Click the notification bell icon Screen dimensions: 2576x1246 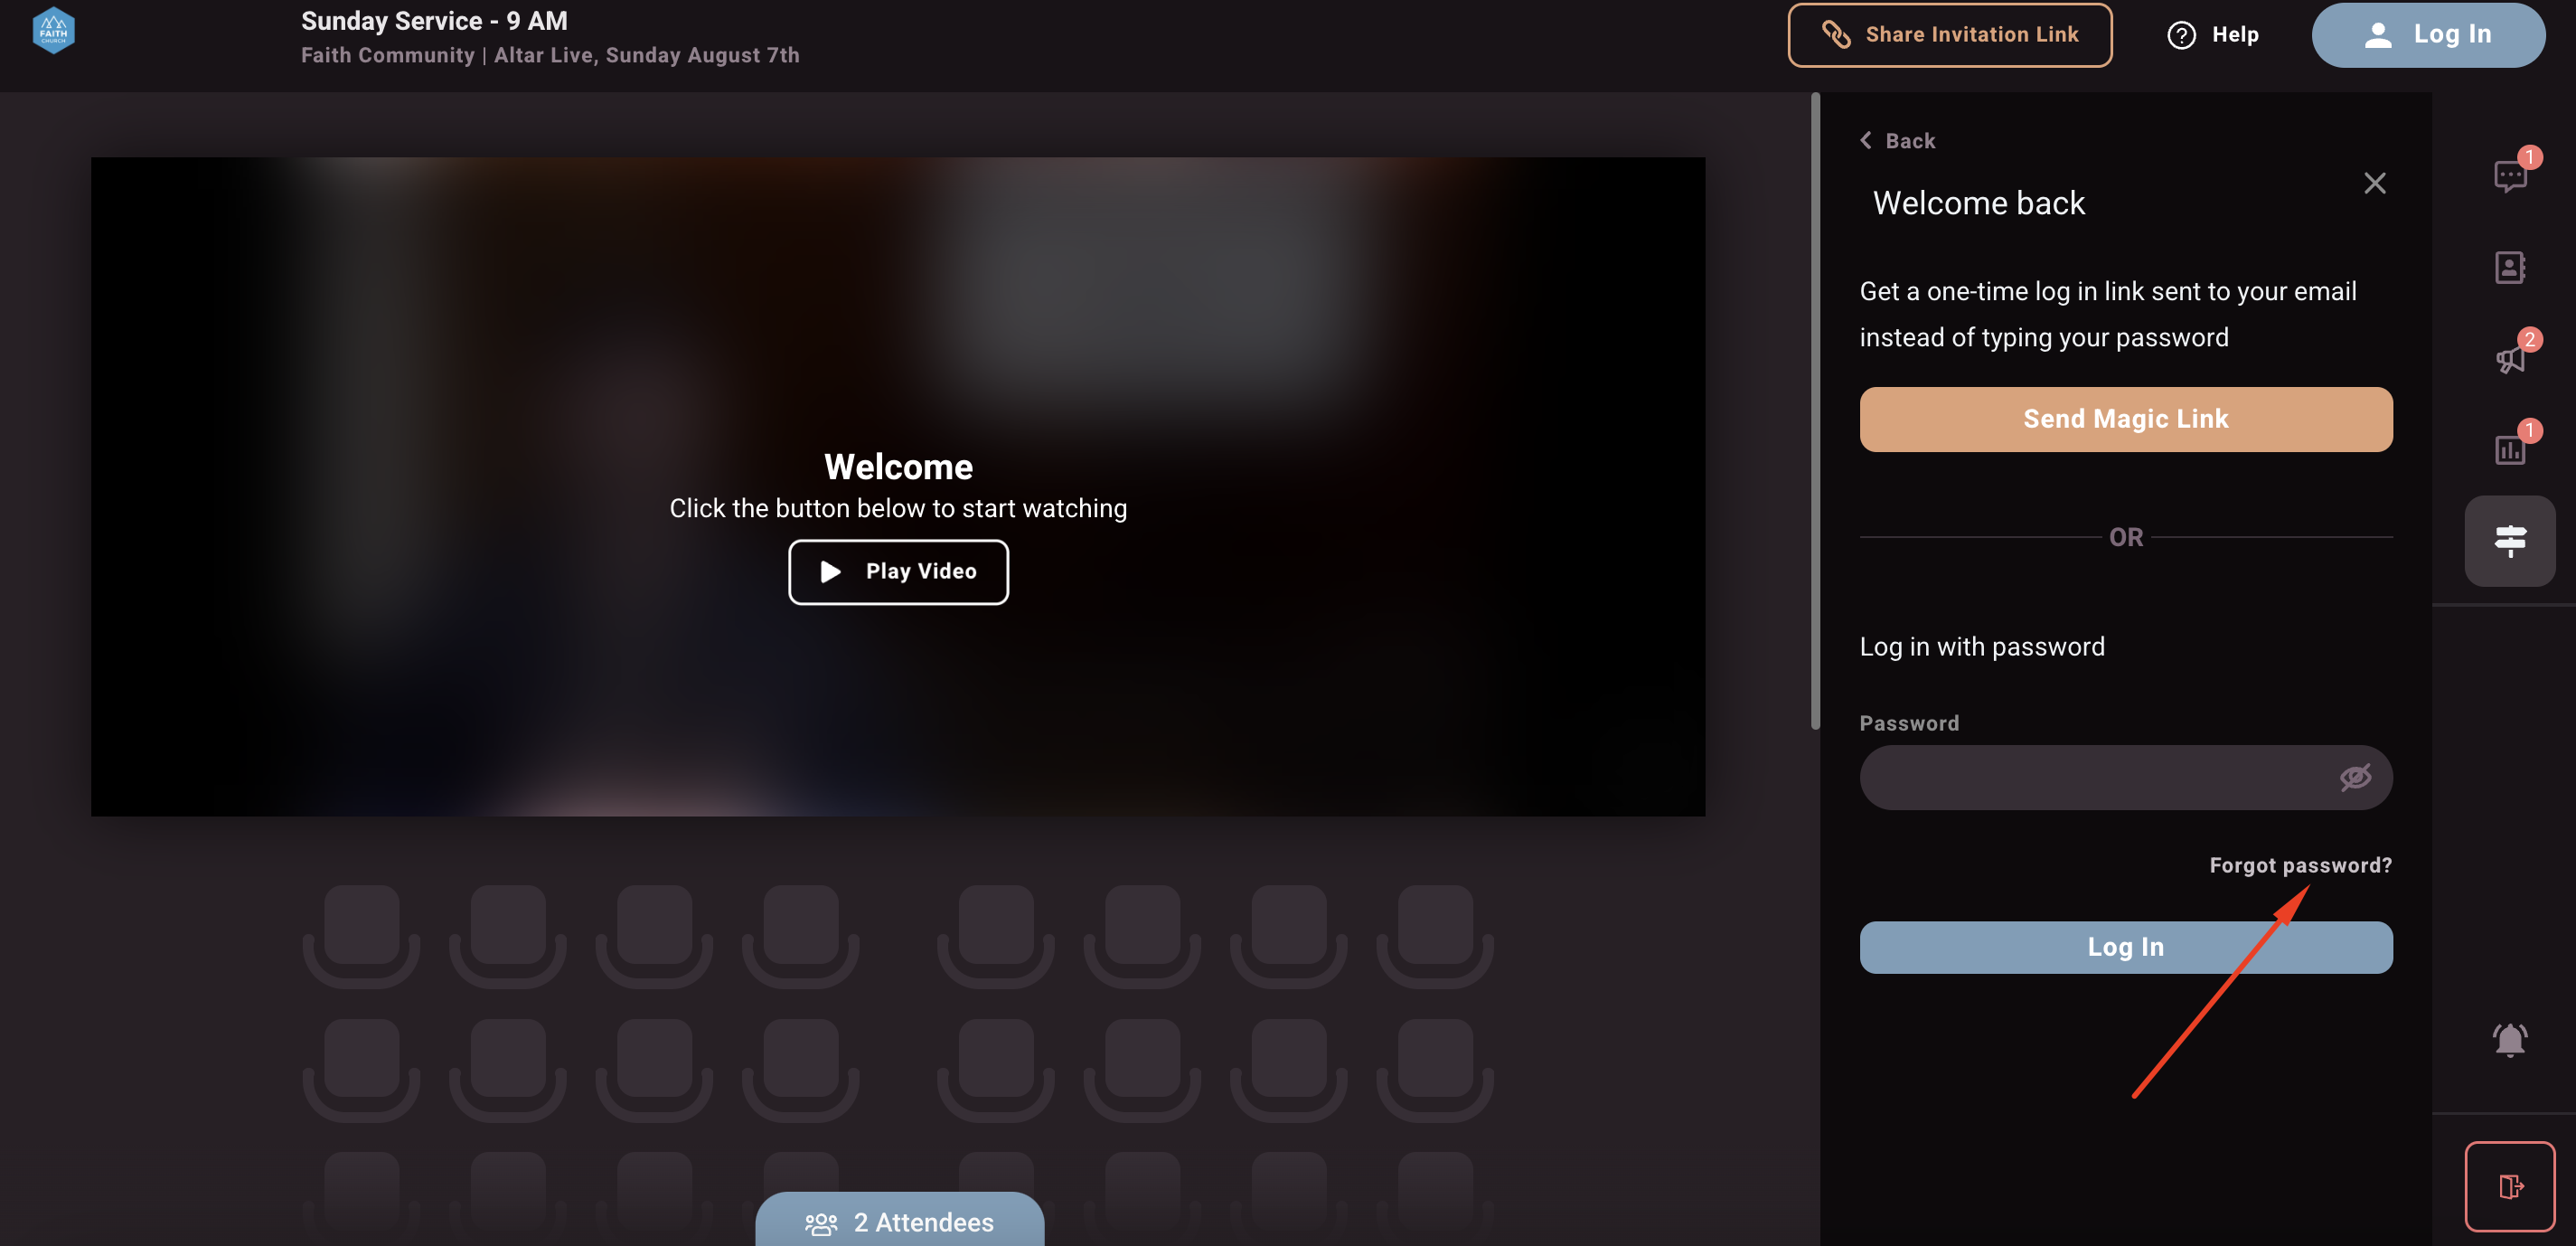point(2509,1040)
